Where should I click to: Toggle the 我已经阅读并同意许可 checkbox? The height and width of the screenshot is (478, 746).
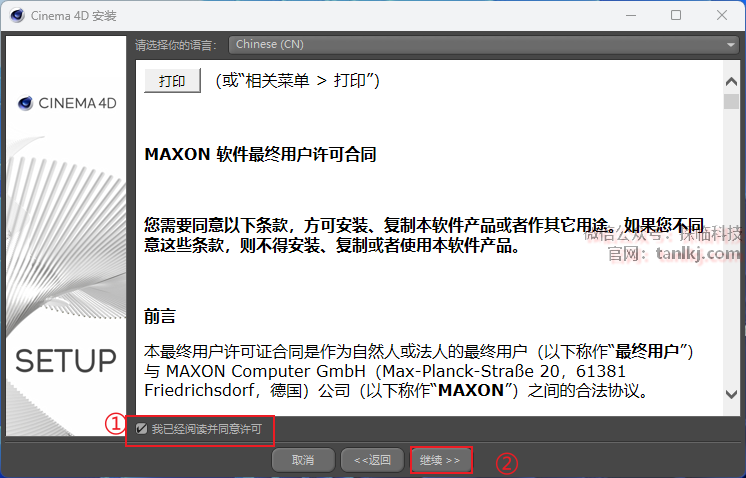[141, 429]
